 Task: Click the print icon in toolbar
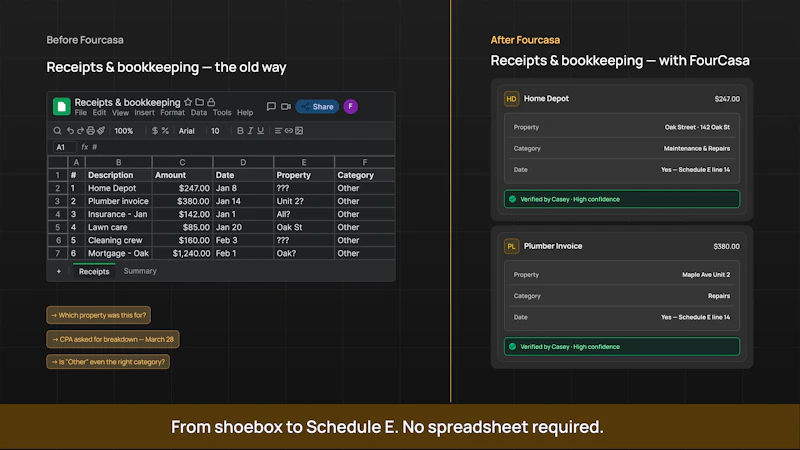[x=90, y=131]
